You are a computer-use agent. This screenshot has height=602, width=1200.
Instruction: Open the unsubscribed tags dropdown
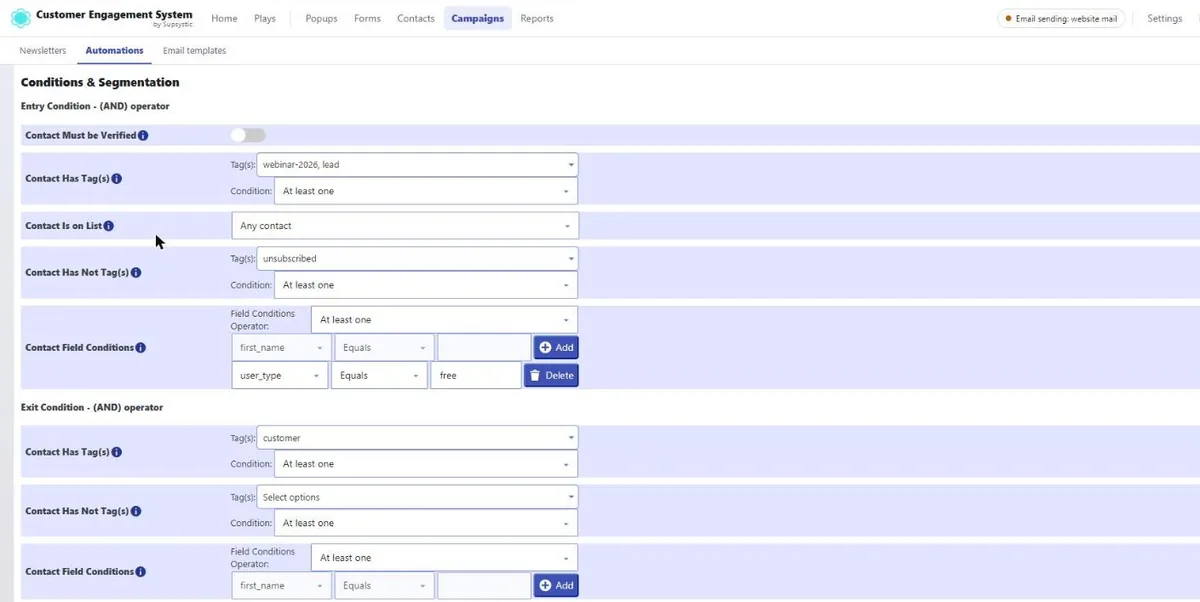tap(417, 258)
